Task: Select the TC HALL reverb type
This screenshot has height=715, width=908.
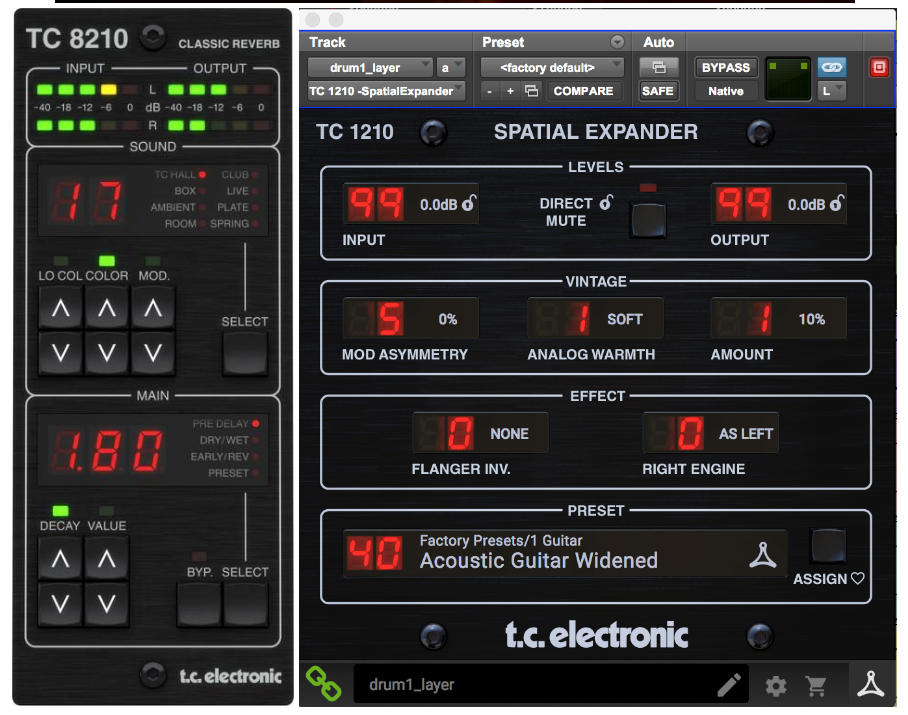Action: (180, 174)
